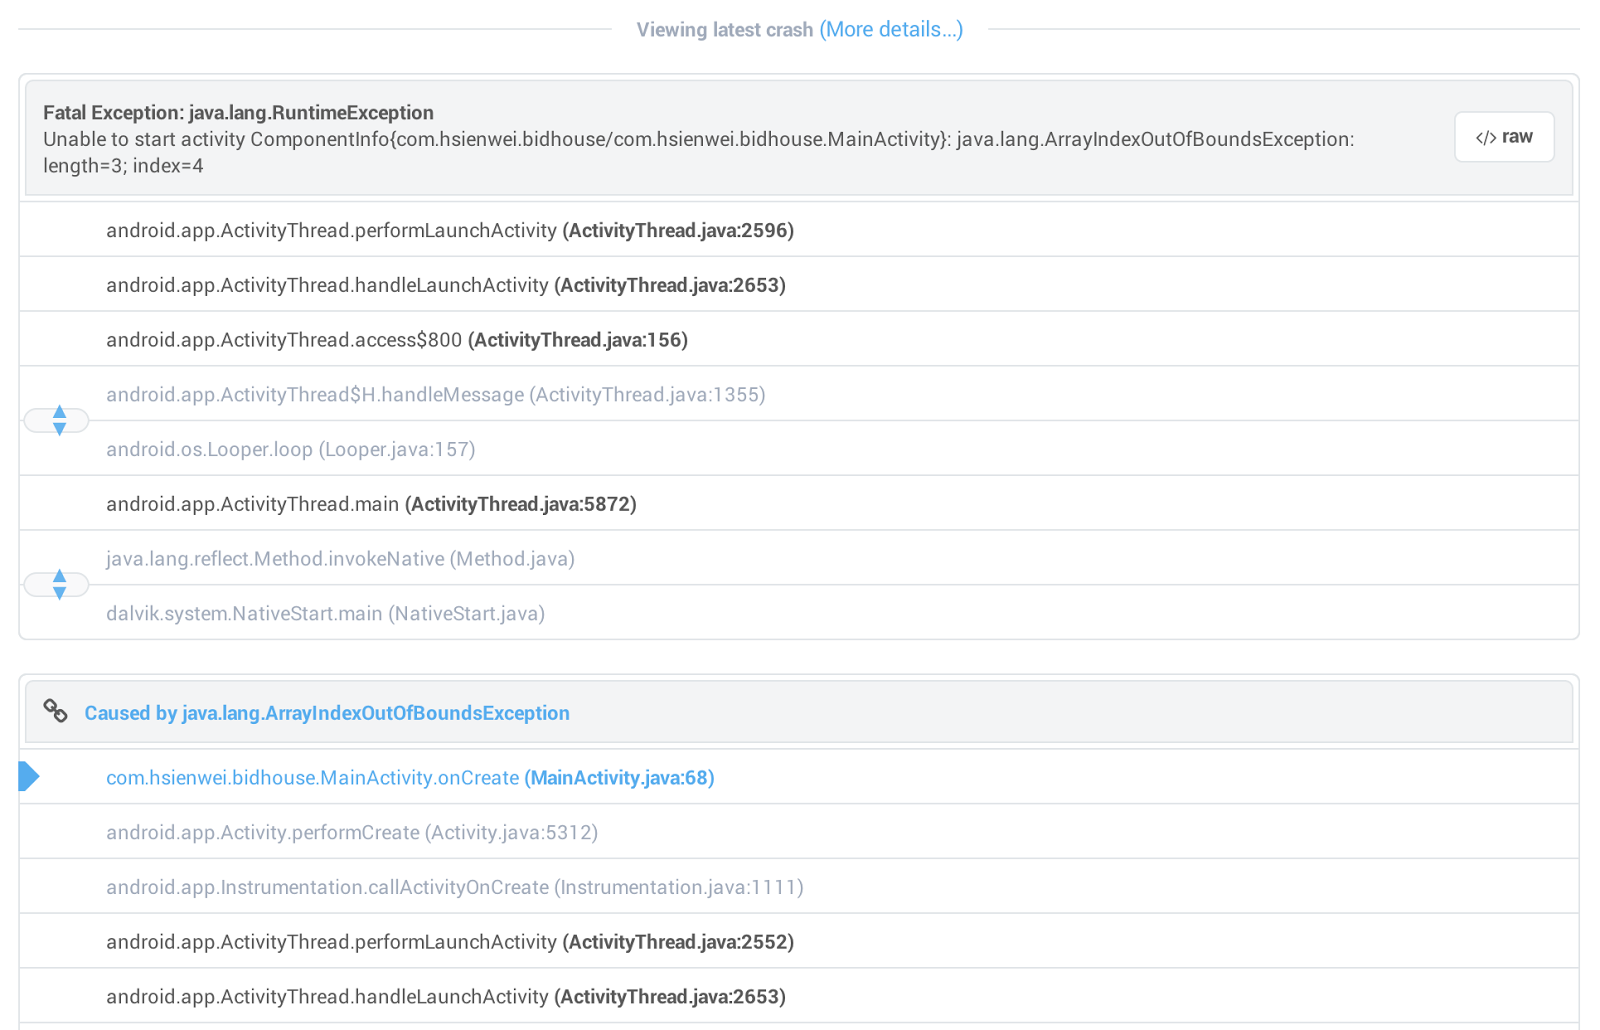Click the Viewing latest crash label
This screenshot has height=1030, width=1600.
coord(725,30)
